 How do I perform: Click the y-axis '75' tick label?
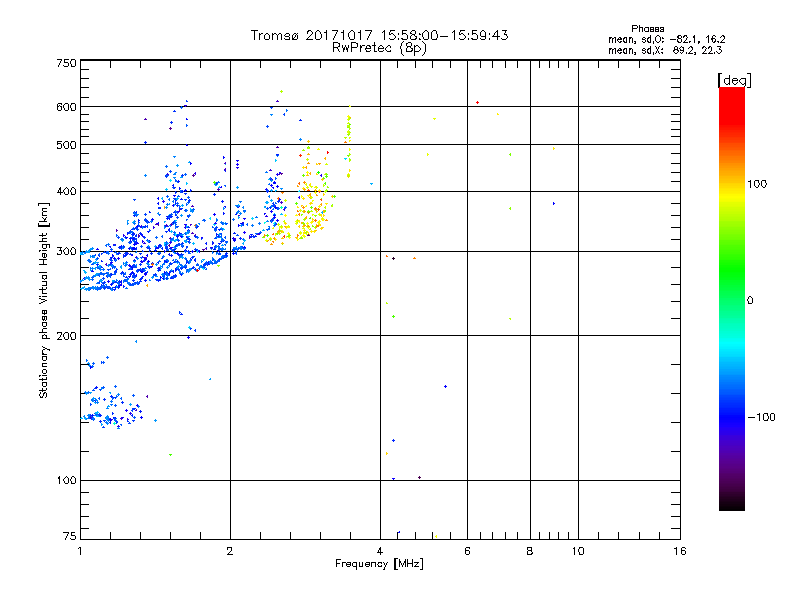coord(70,536)
